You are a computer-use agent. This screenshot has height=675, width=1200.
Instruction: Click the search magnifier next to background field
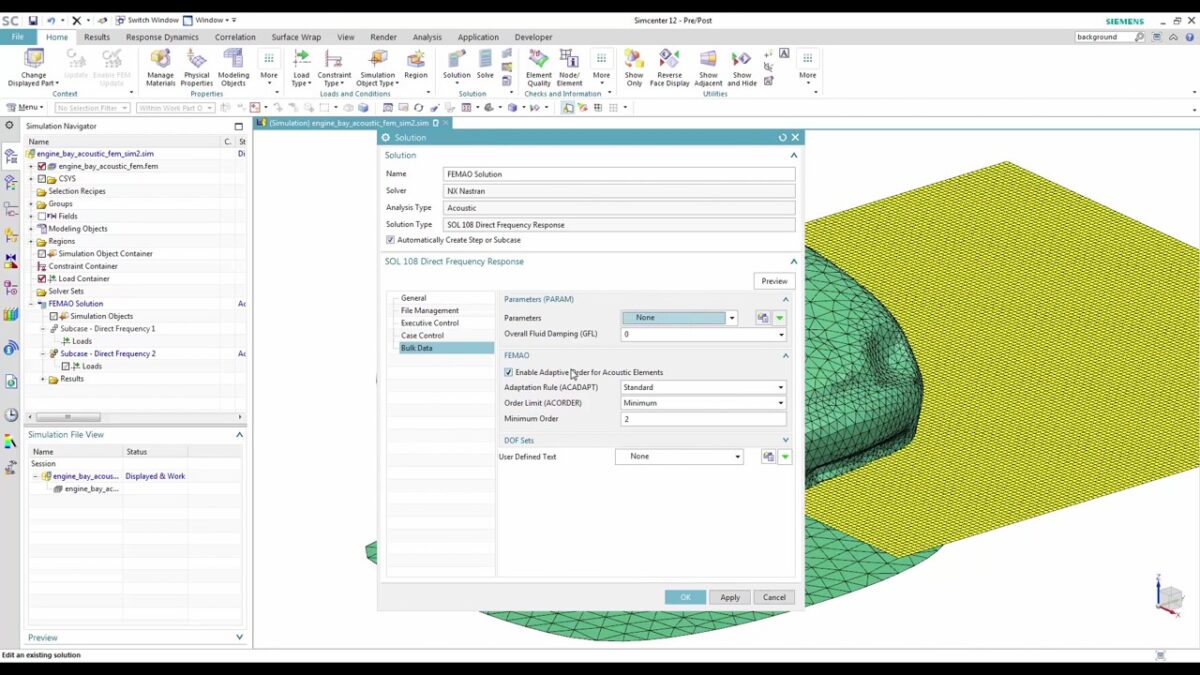coord(1139,37)
